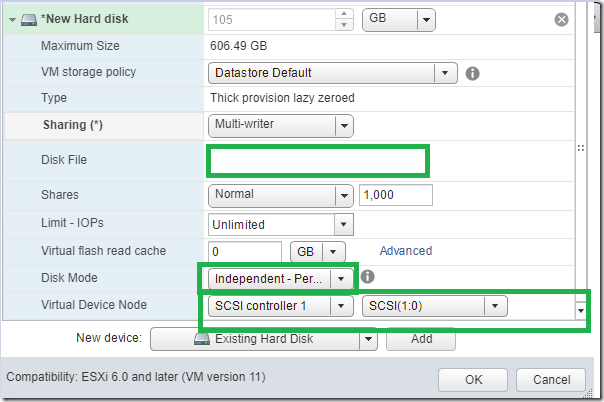The width and height of the screenshot is (604, 402).
Task: Click the OK button
Action: (x=473, y=380)
